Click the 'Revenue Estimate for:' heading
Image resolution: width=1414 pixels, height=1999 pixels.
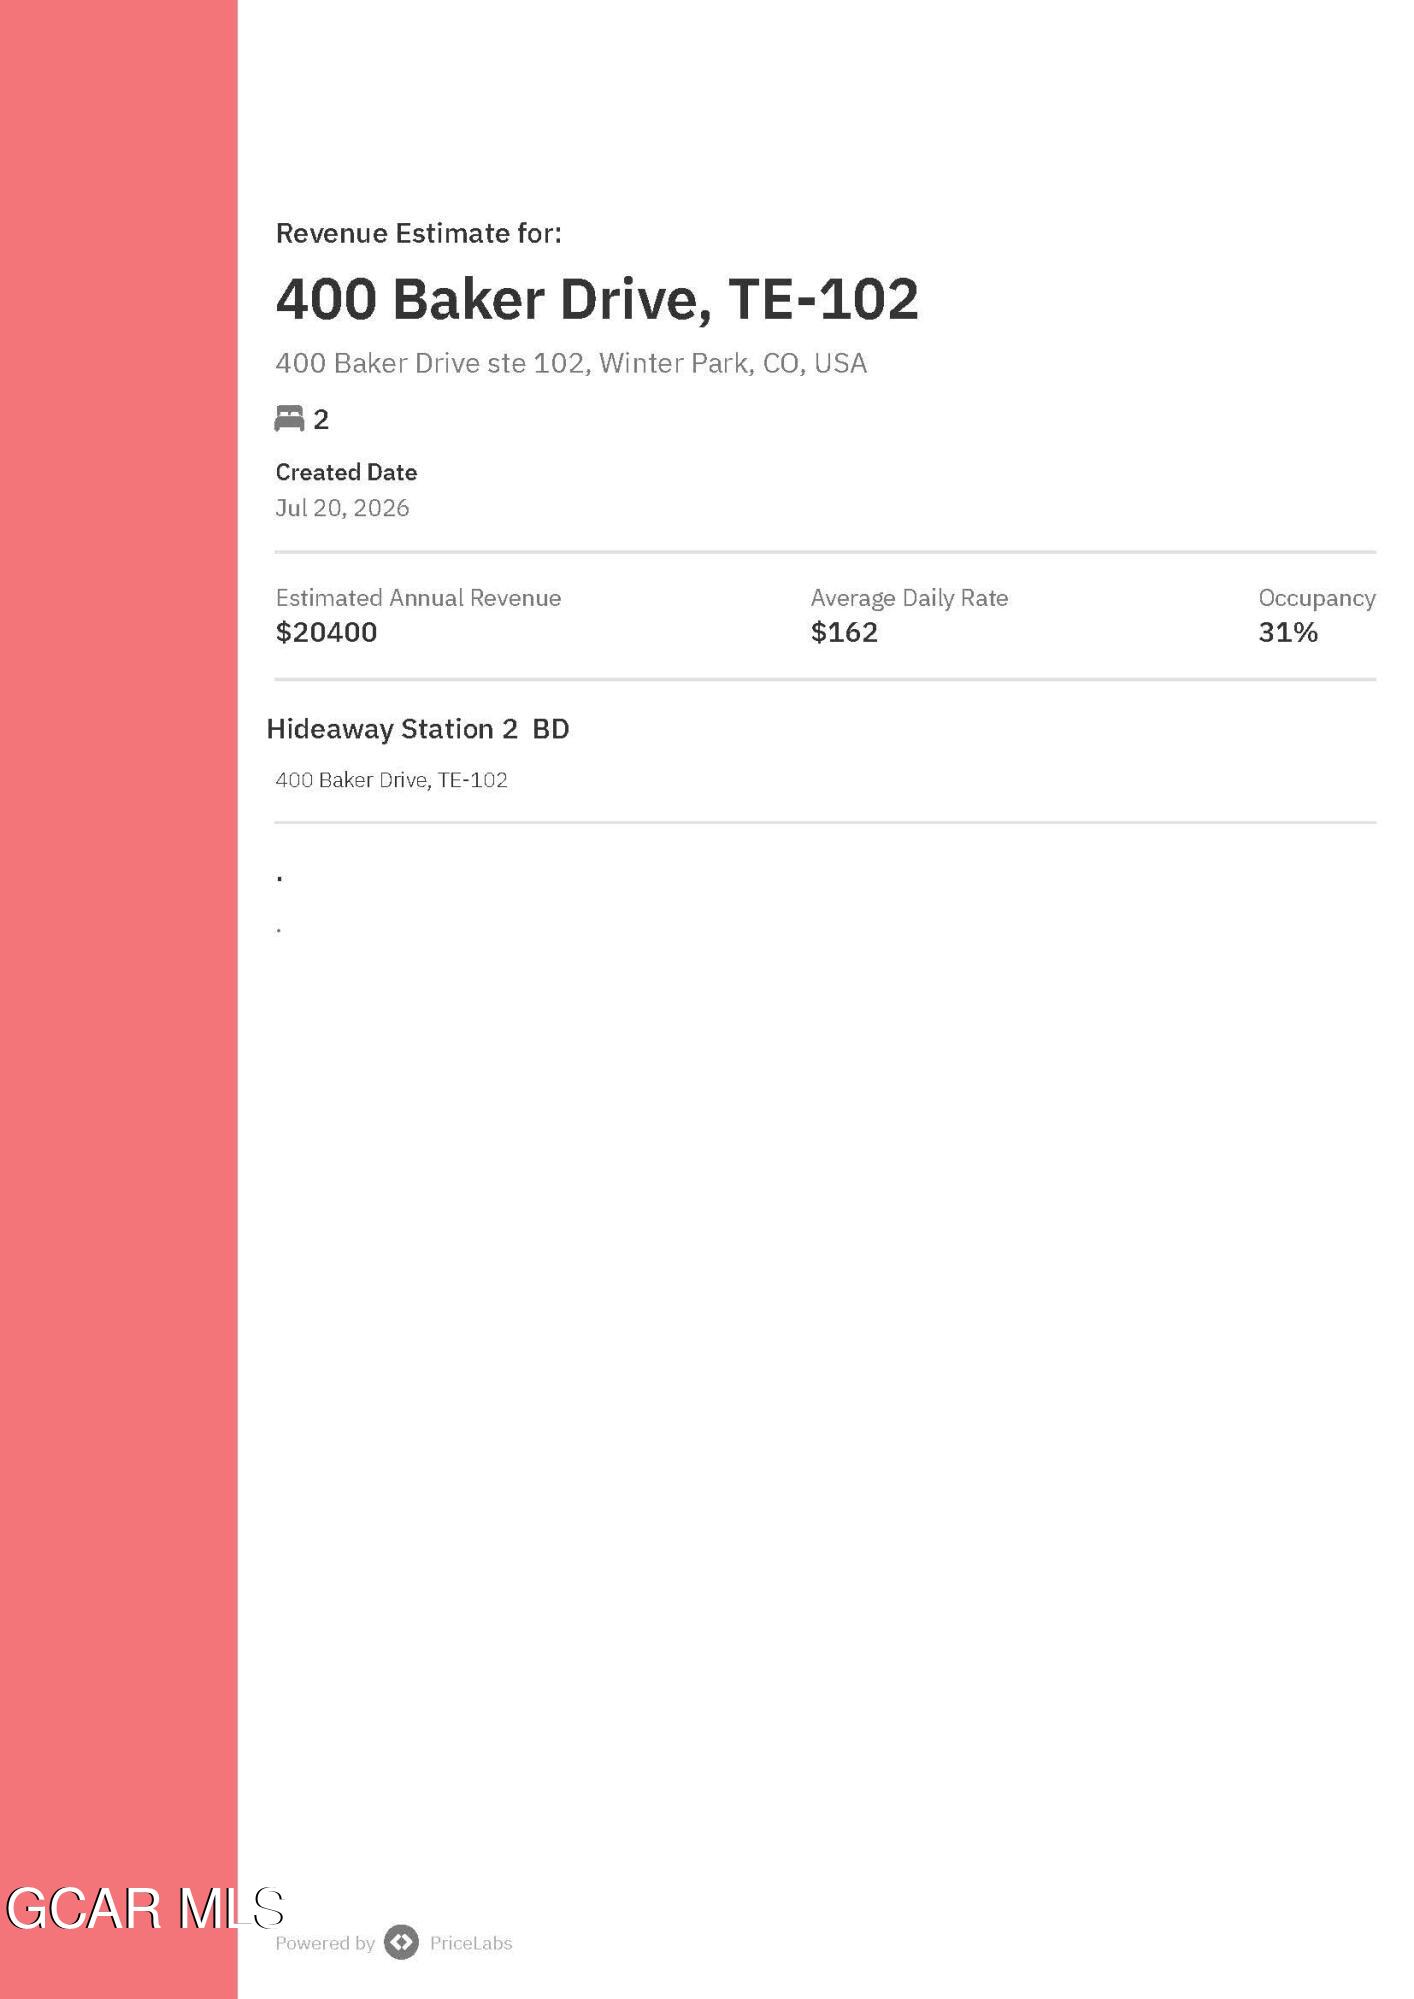[x=418, y=233]
